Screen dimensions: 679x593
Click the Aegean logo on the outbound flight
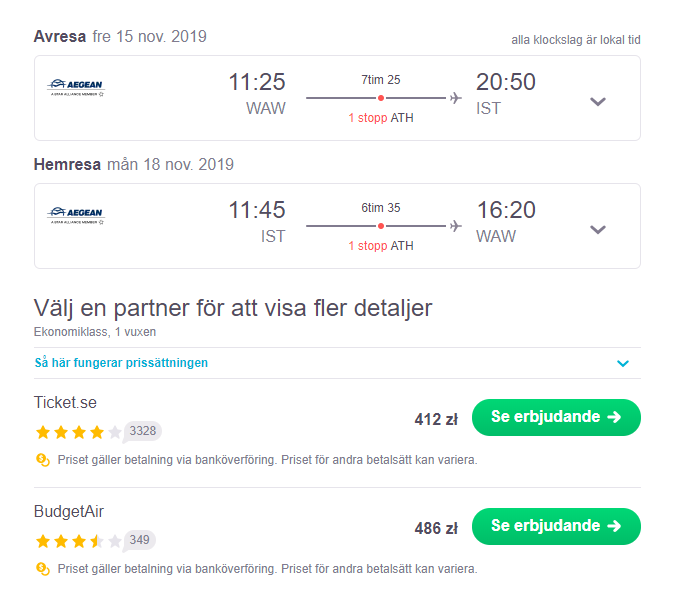tap(76, 87)
